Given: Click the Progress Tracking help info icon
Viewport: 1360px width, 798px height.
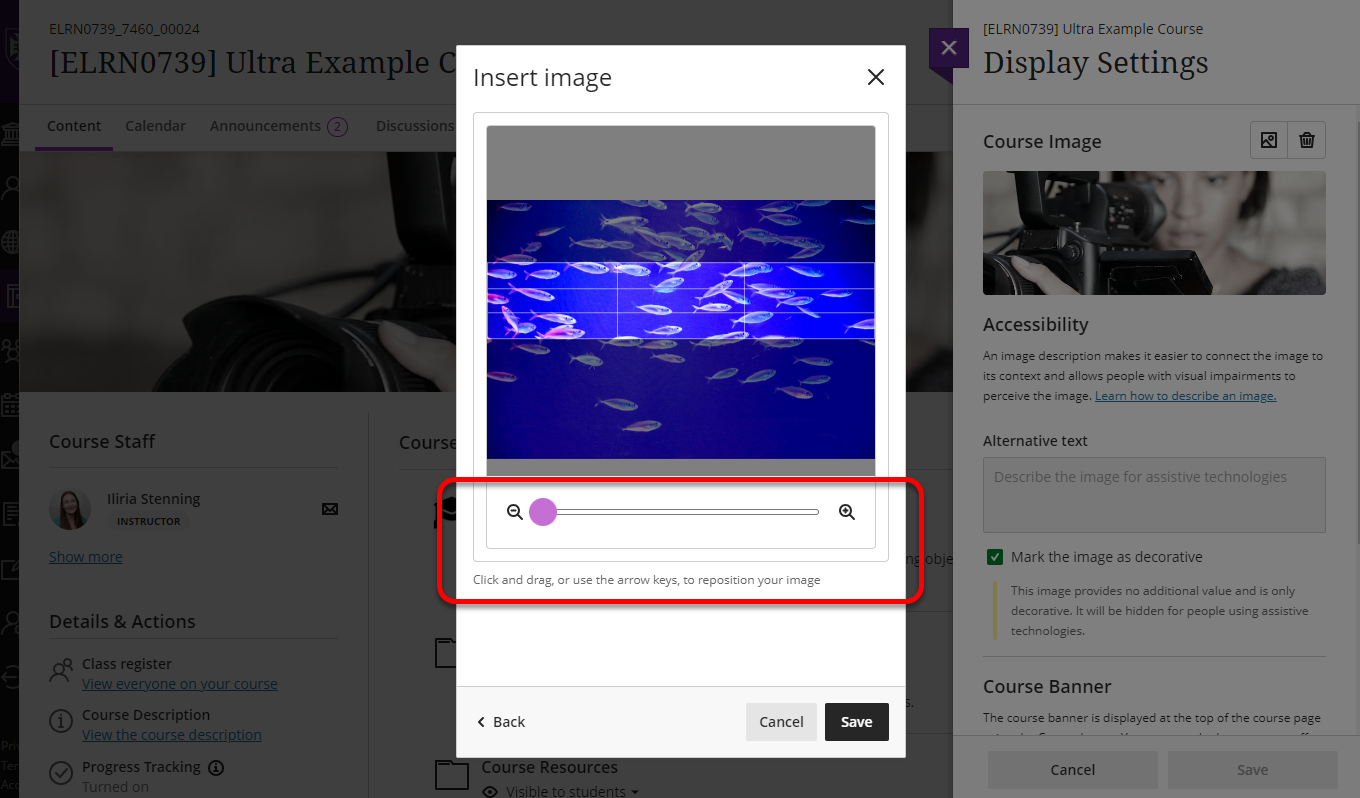Looking at the screenshot, I should click(x=216, y=768).
